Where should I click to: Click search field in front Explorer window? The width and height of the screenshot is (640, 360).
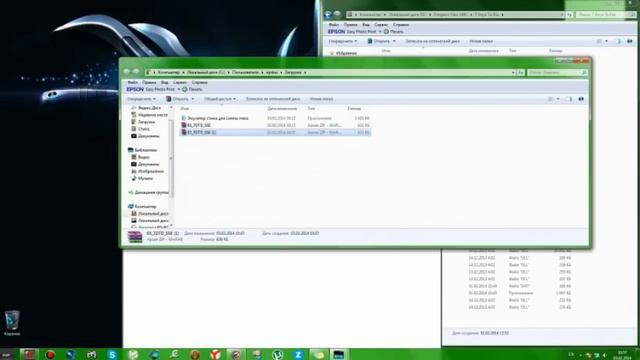[x=557, y=72]
